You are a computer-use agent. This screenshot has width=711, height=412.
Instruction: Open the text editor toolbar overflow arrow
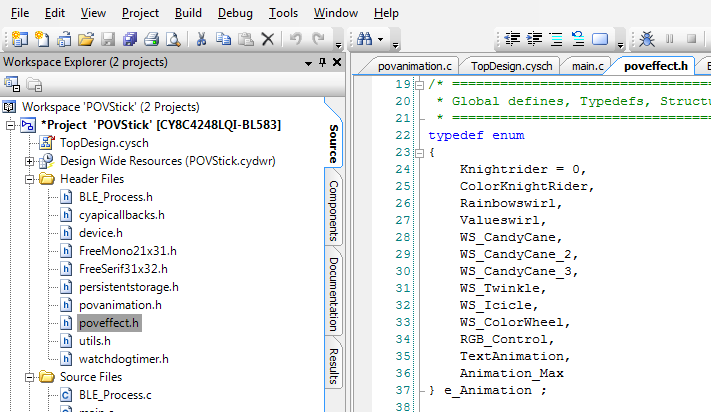(x=620, y=44)
